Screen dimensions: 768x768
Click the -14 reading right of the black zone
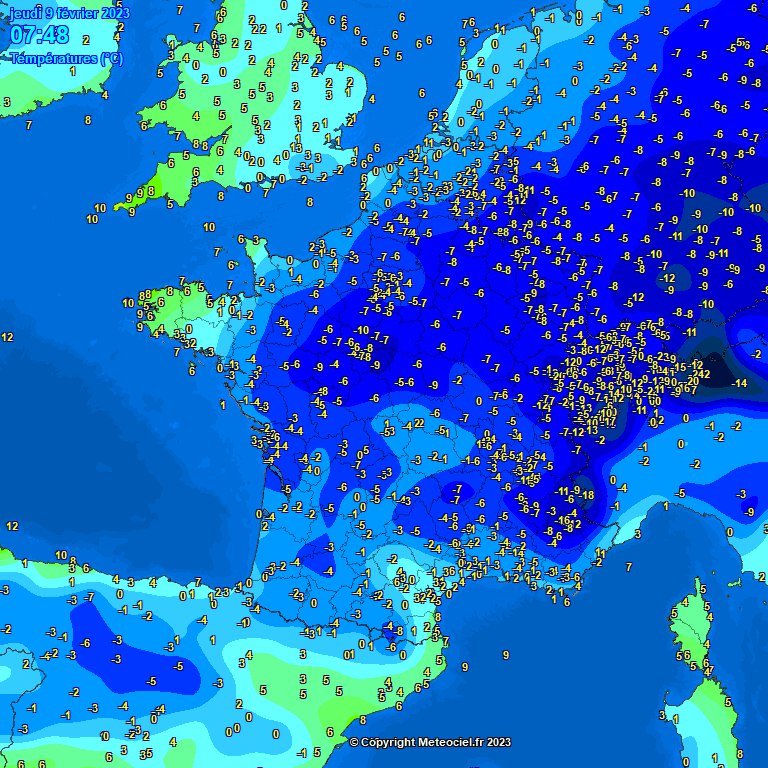click(x=740, y=383)
